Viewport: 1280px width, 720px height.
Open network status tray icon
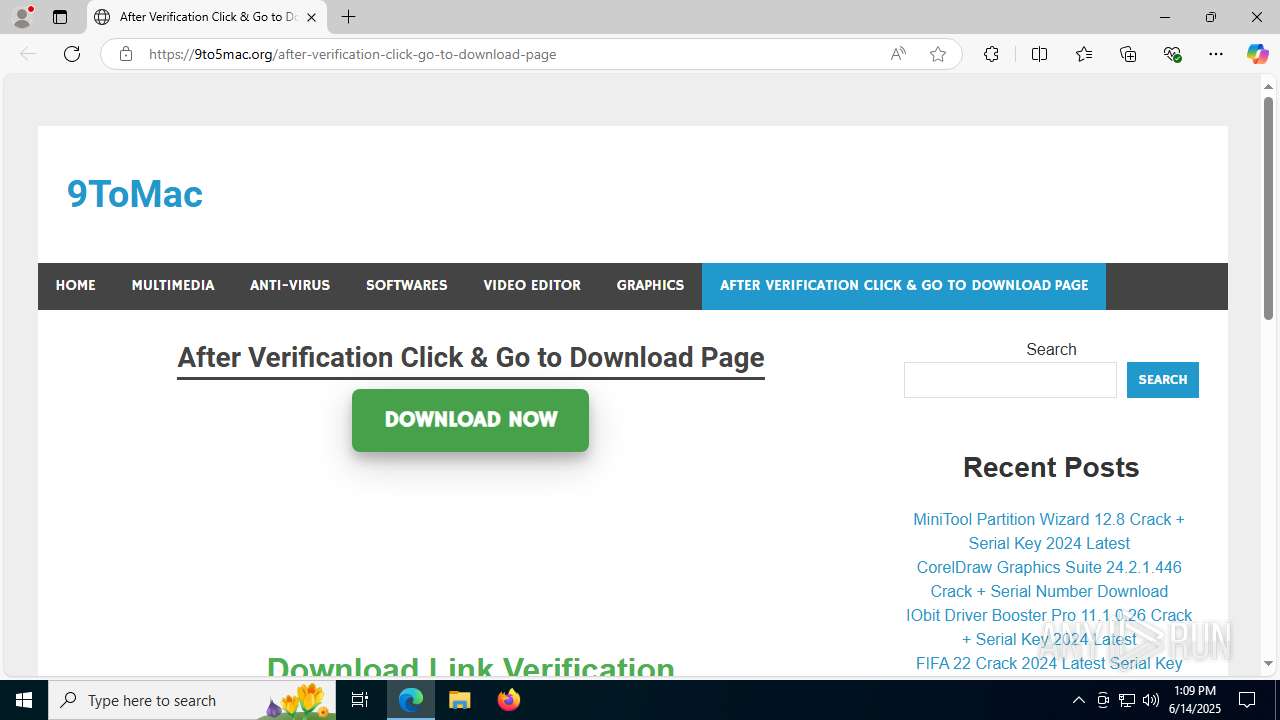click(1127, 700)
